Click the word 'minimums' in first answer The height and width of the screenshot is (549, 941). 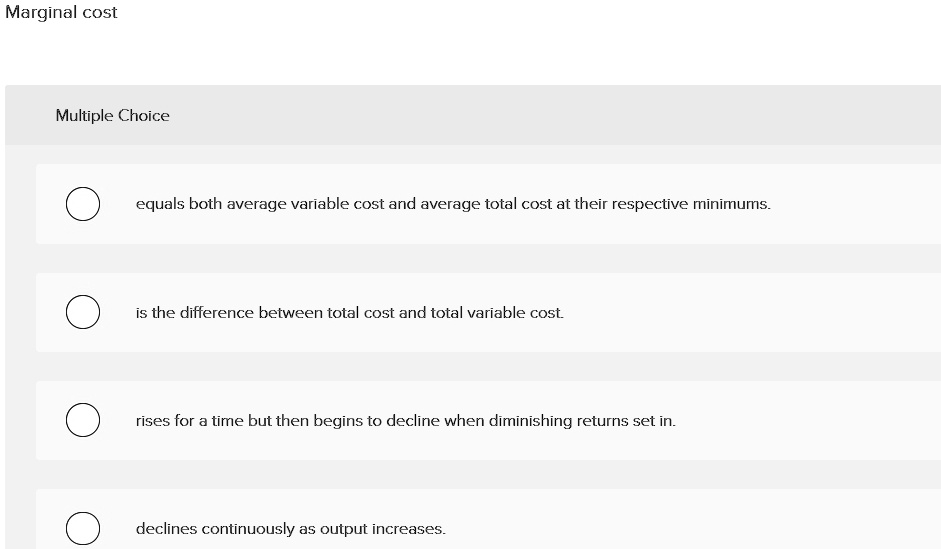(x=732, y=204)
